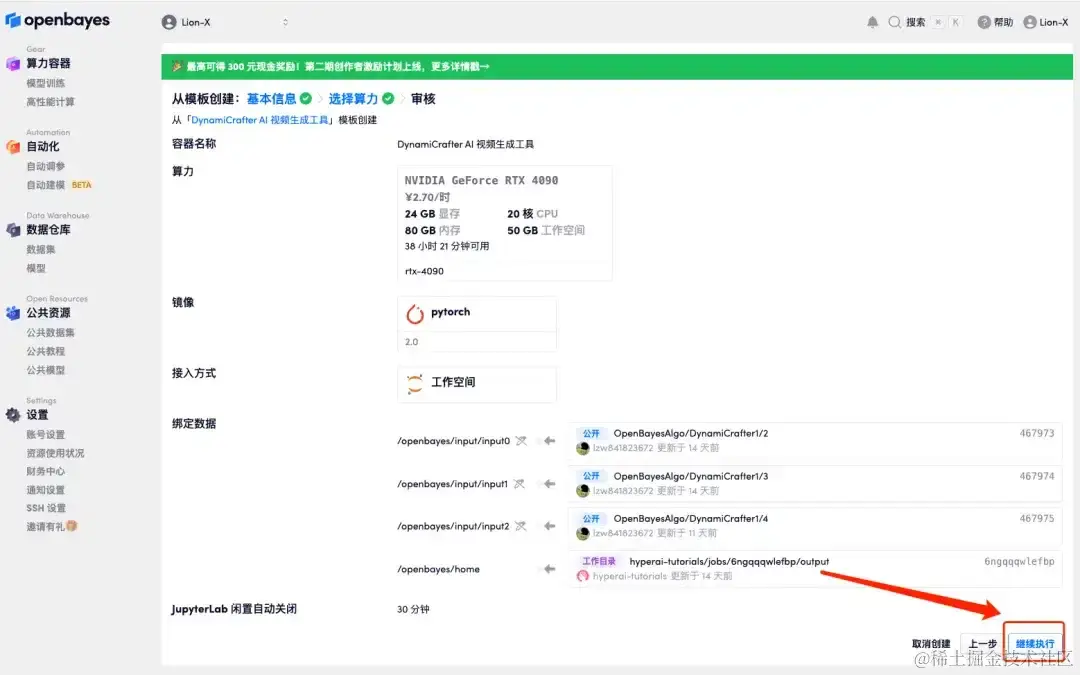Open SSH 设置 in the sidebar
This screenshot has height=675, width=1080.
tap(46, 508)
